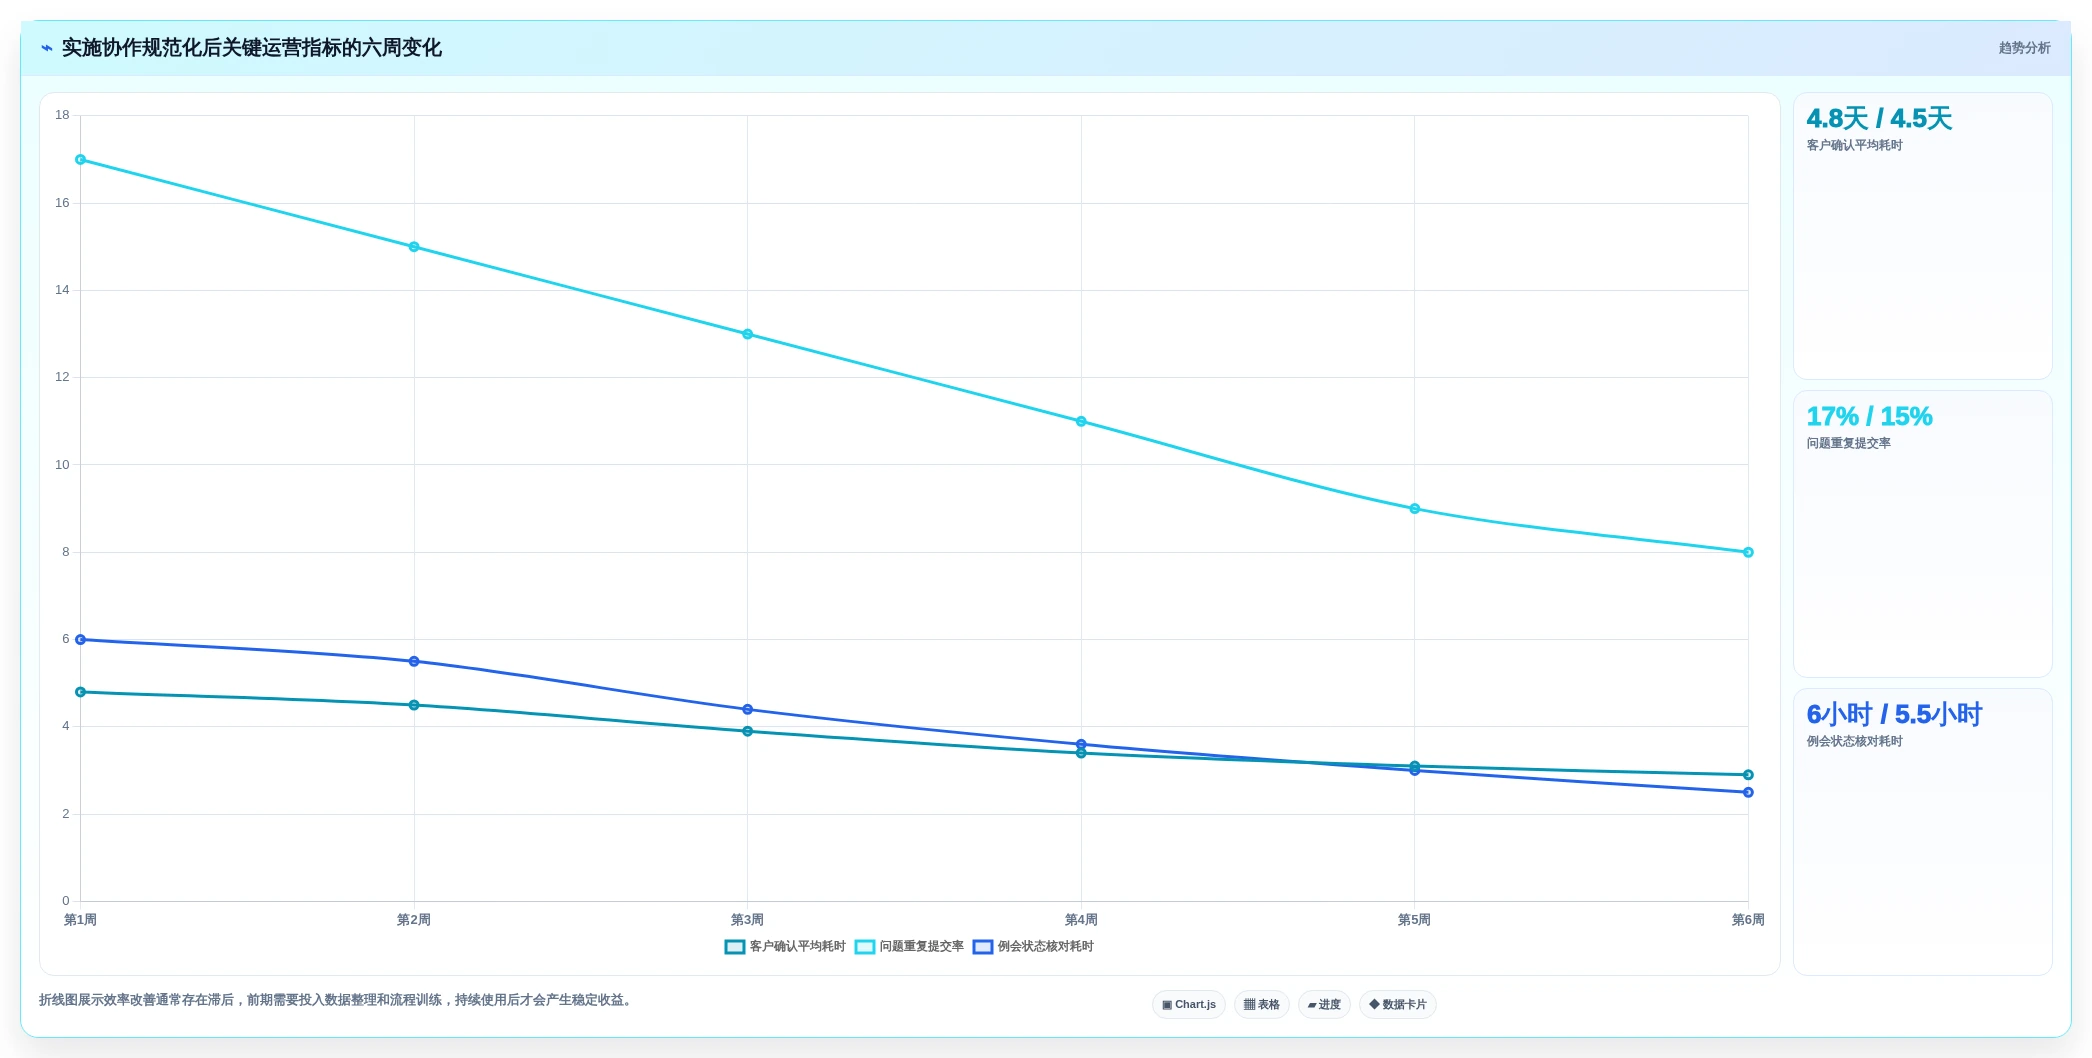Viewport: 2092px width, 1058px height.
Task: Click the x-axis label 第1周
Action: click(80, 920)
